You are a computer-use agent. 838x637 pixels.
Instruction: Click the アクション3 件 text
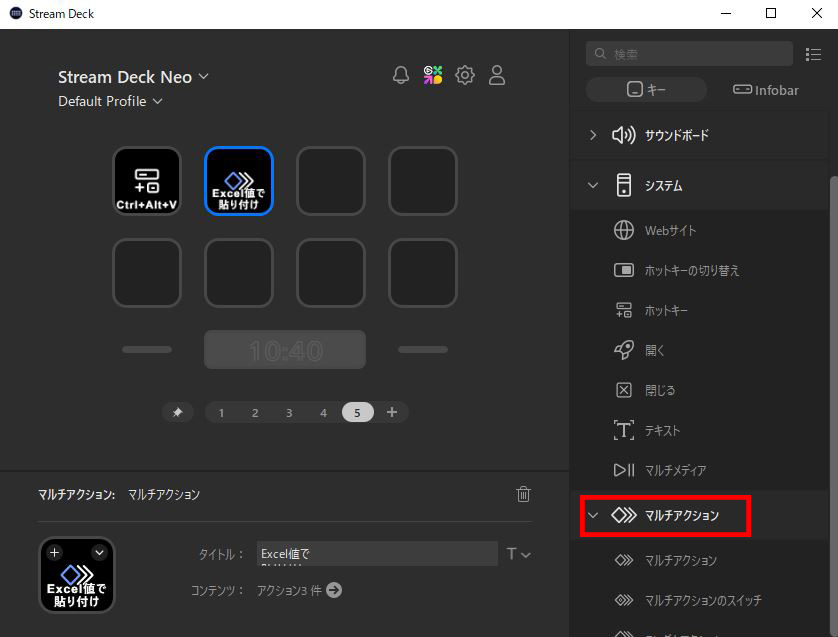pos(289,591)
